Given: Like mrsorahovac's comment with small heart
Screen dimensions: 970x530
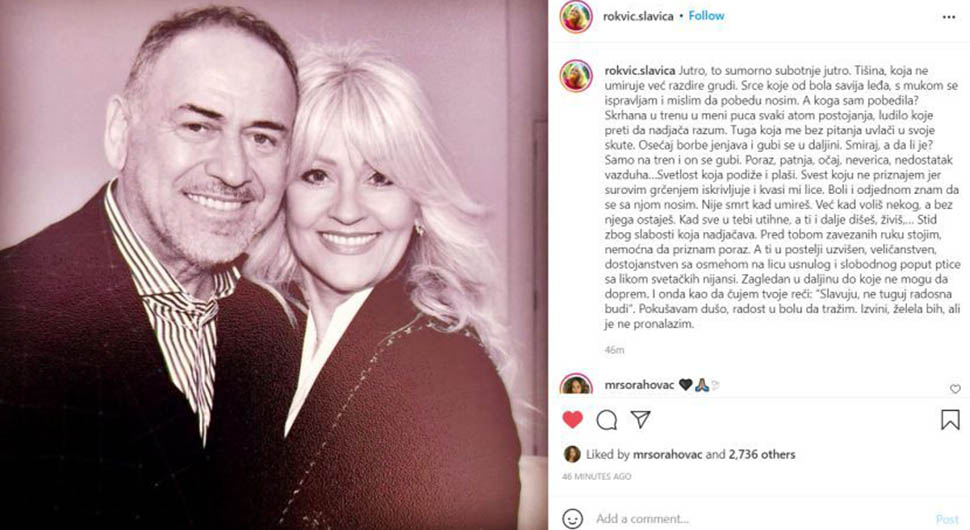Looking at the screenshot, I should pyautogui.click(x=955, y=388).
